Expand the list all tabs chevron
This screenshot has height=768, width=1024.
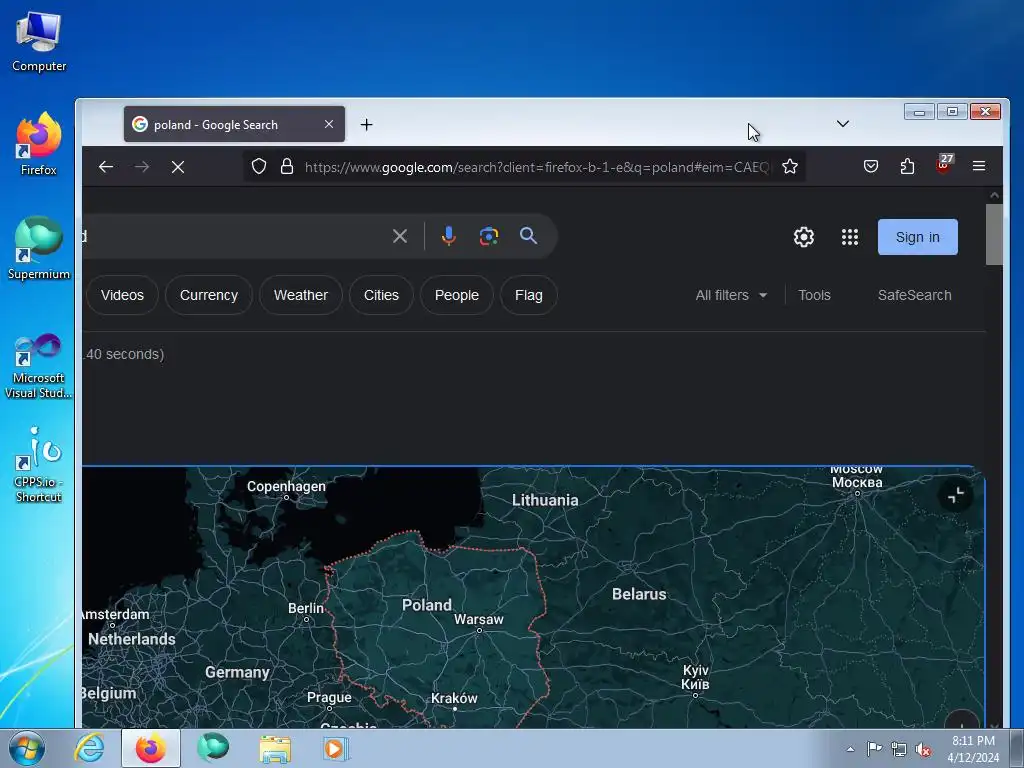click(842, 123)
